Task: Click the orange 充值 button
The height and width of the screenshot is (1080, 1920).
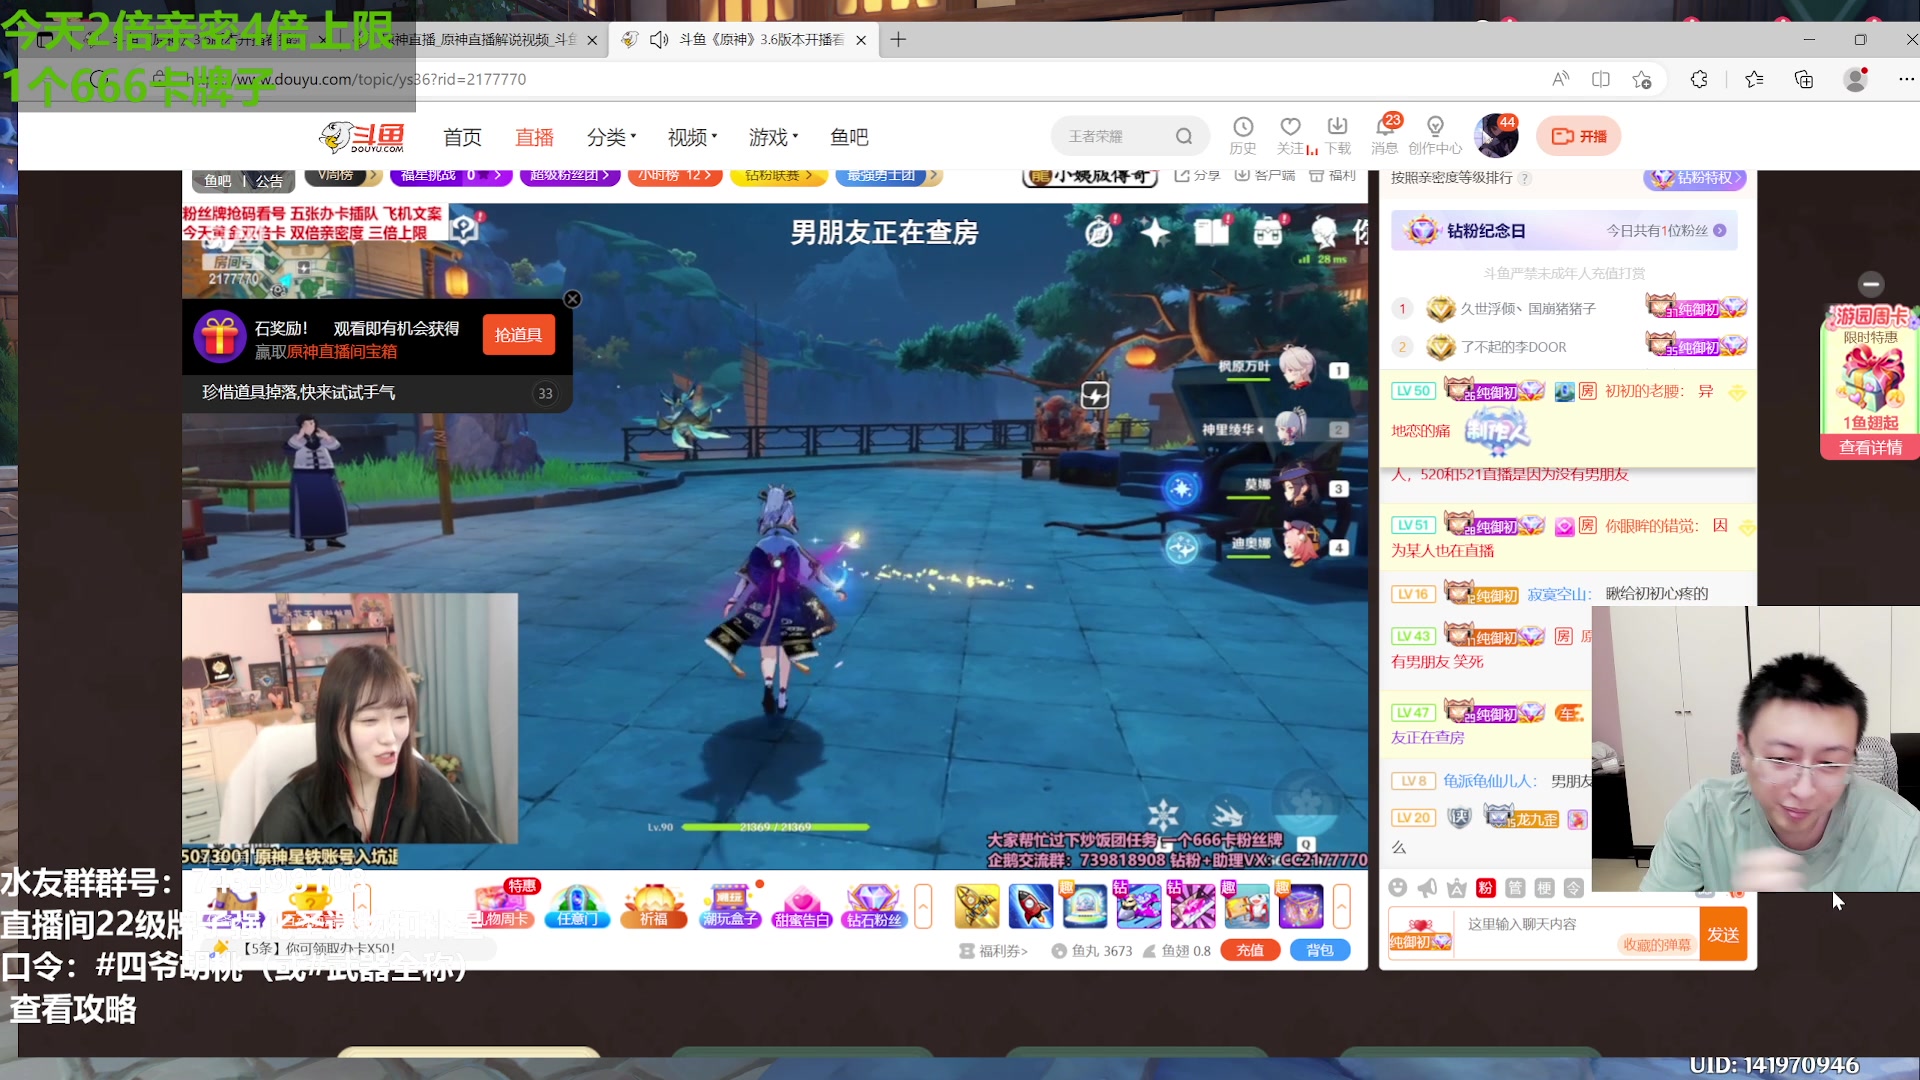Action: (1250, 951)
